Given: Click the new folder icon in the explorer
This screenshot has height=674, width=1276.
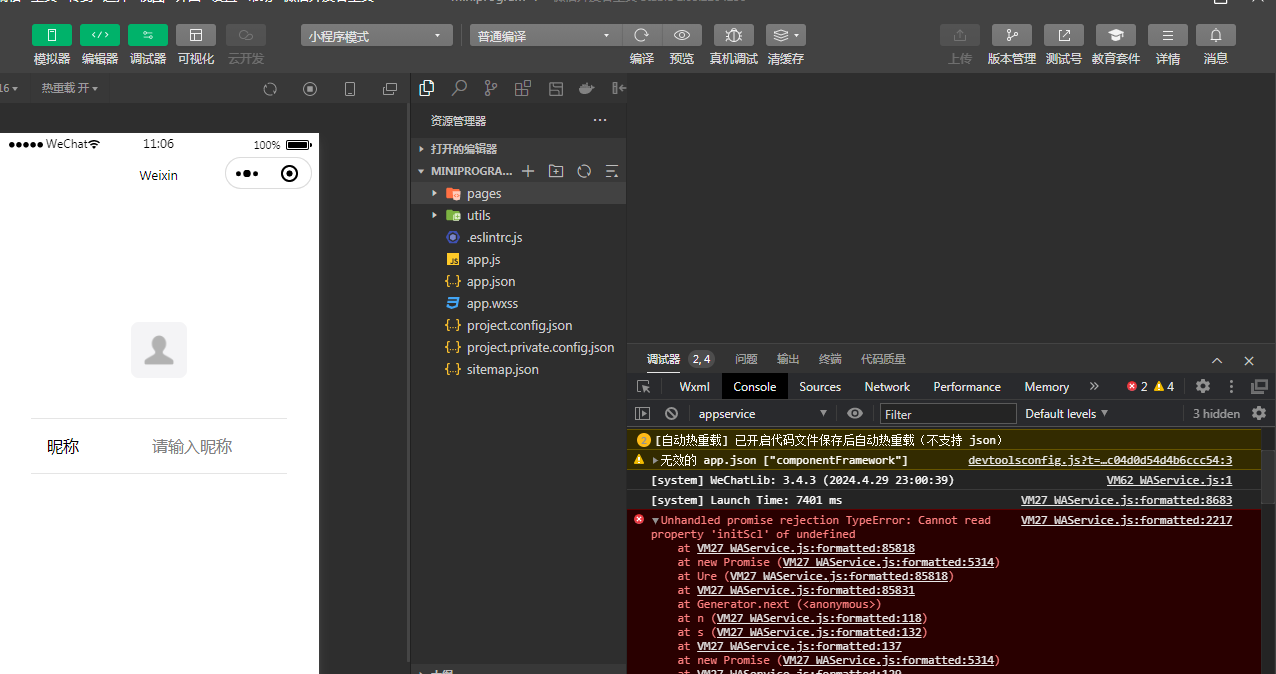Looking at the screenshot, I should tap(556, 171).
